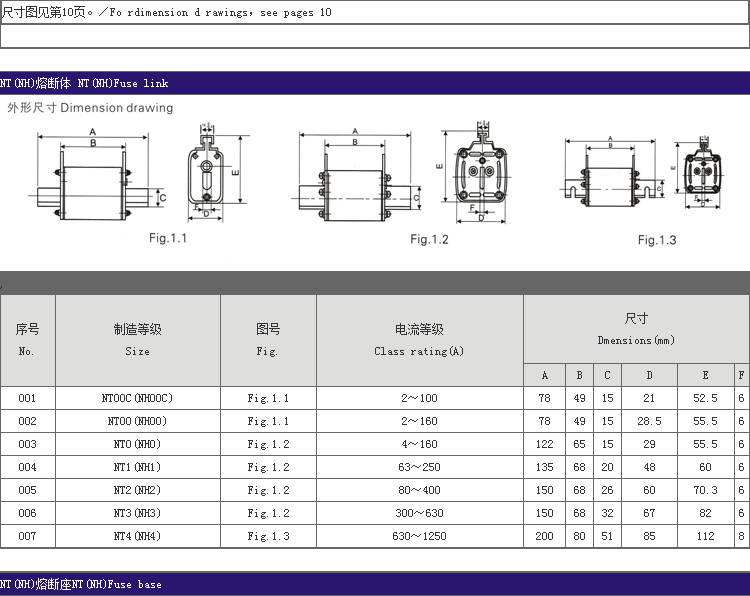The image size is (750, 596).
Task: Click the 'NT2(NH2)' size cell
Action: click(x=137, y=490)
